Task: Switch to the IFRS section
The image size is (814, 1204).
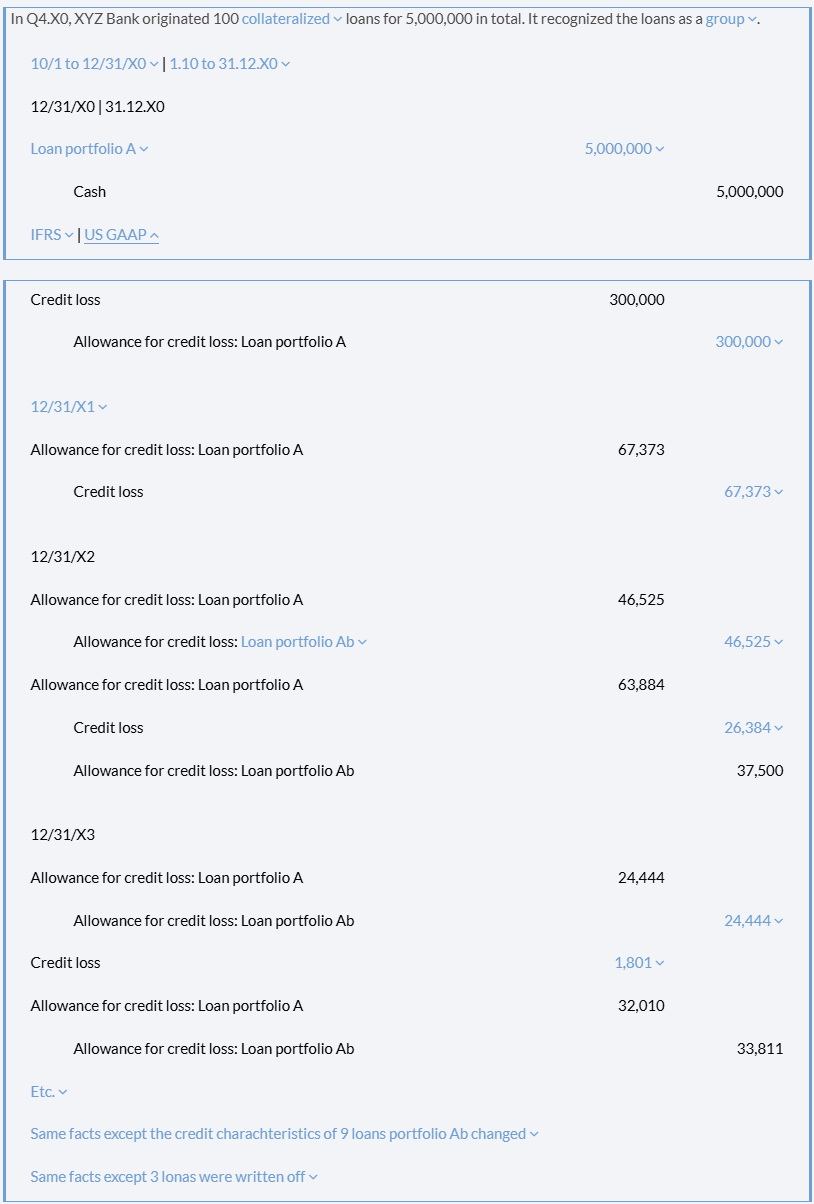Action: pos(52,235)
